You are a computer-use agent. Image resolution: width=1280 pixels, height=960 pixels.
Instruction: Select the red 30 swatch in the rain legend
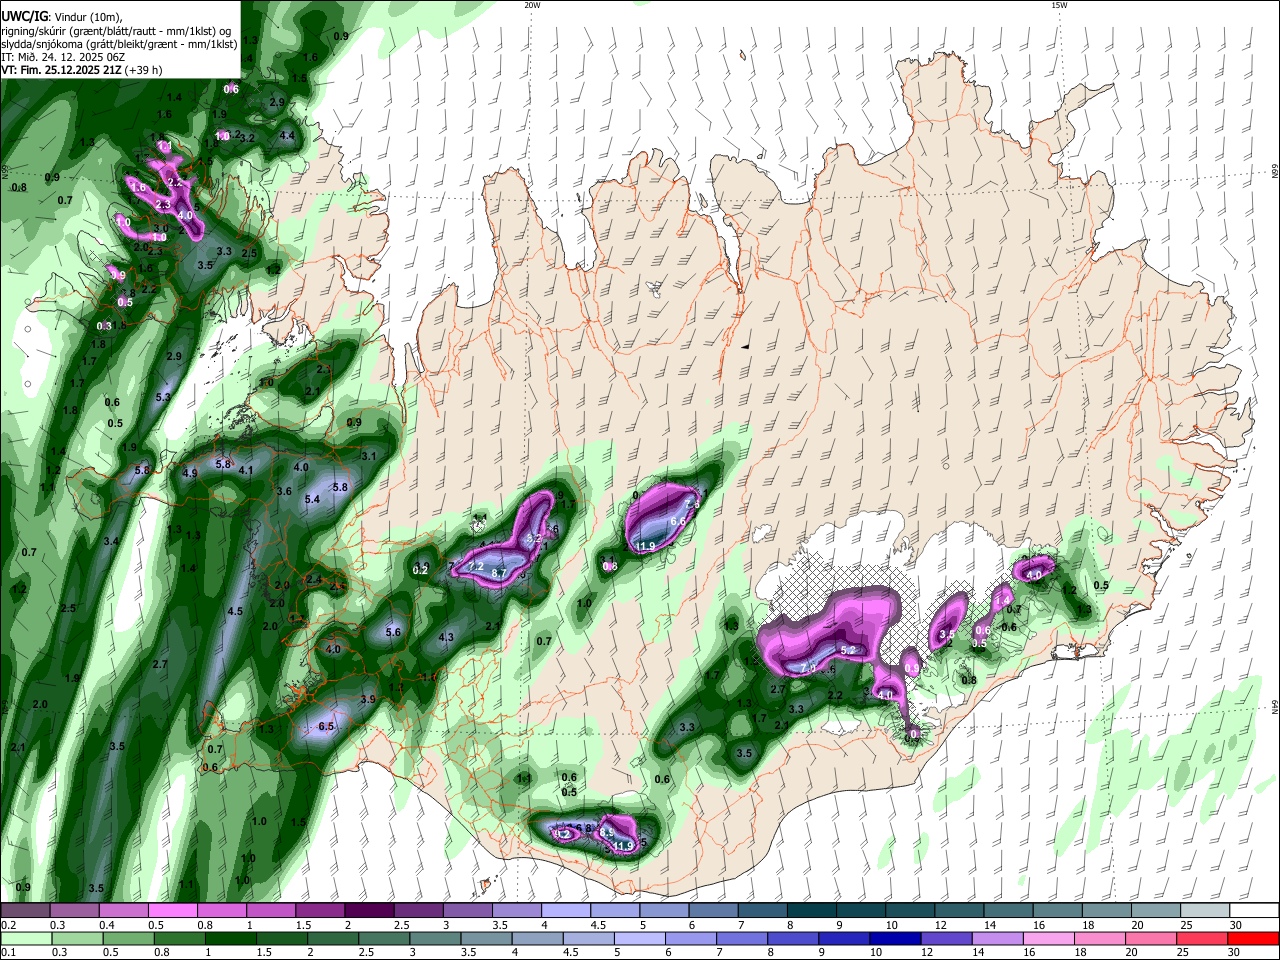click(x=1254, y=938)
